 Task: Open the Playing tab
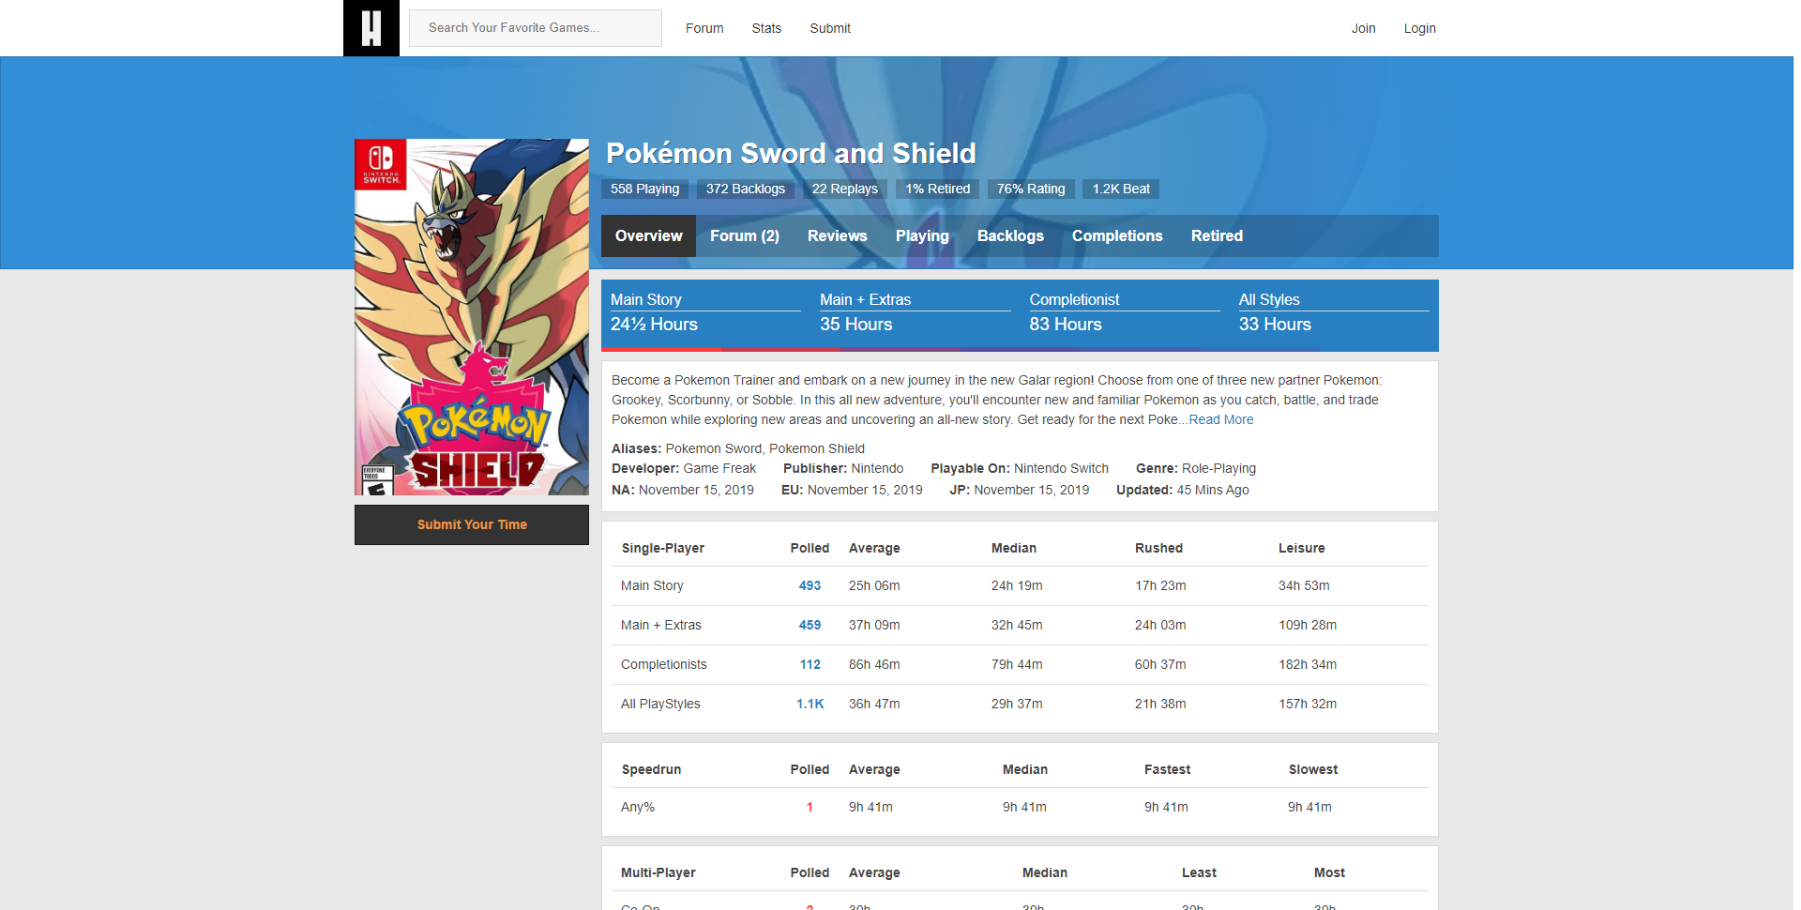921,236
